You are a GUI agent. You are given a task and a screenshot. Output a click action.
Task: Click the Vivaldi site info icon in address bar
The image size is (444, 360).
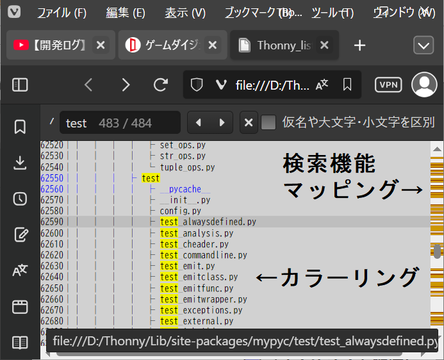point(221,85)
